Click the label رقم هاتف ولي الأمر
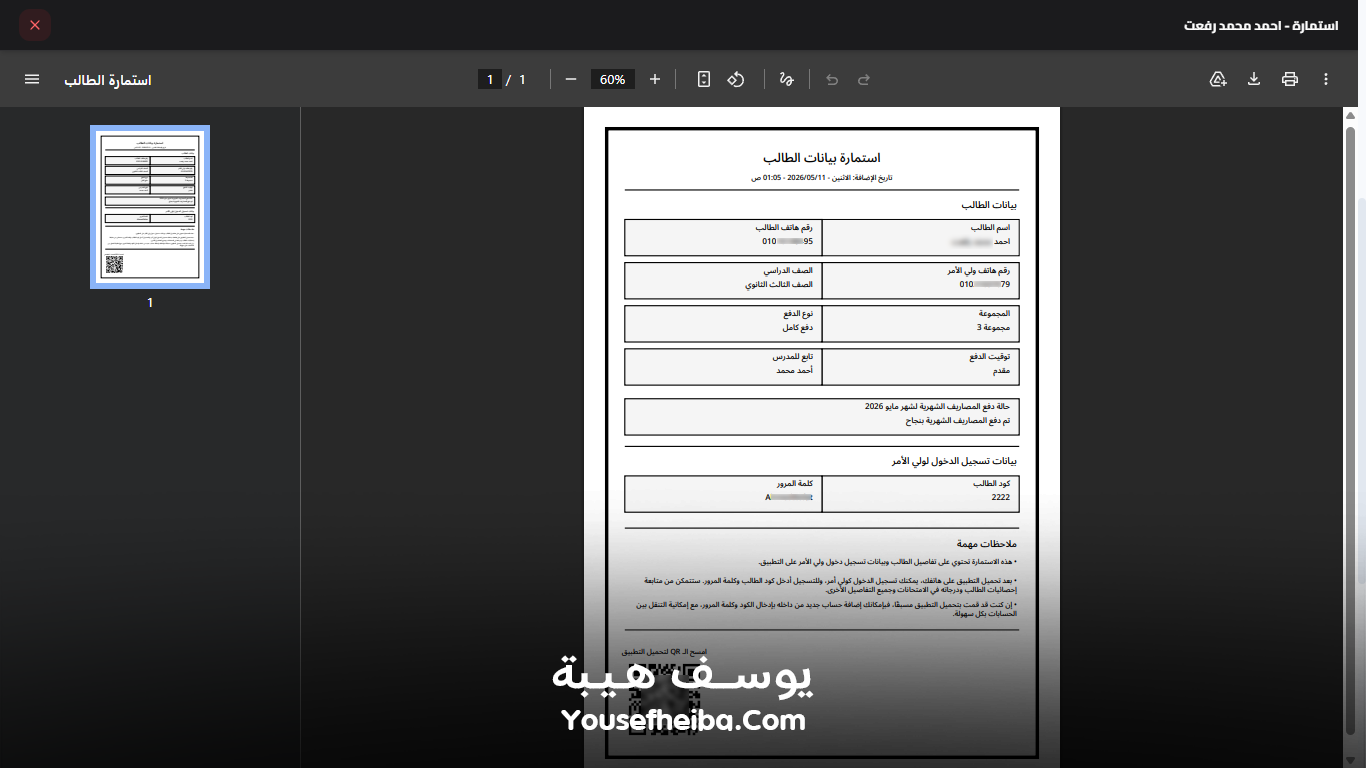1366x768 pixels. tap(979, 271)
